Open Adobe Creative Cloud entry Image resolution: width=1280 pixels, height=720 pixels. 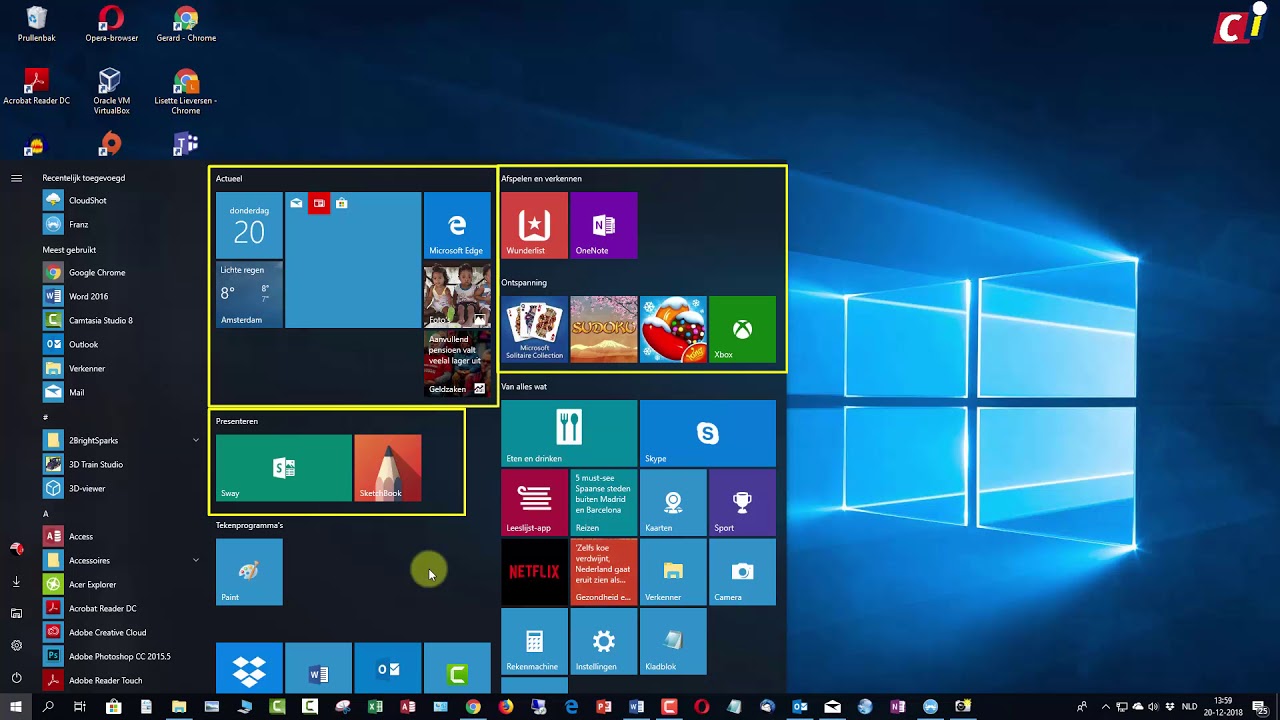pyautogui.click(x=121, y=632)
